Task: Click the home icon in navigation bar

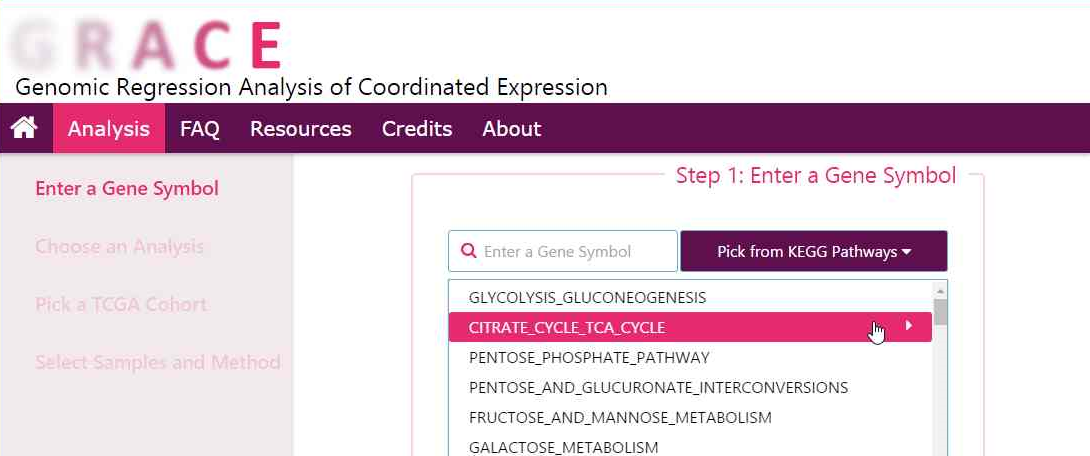Action: tap(24, 128)
